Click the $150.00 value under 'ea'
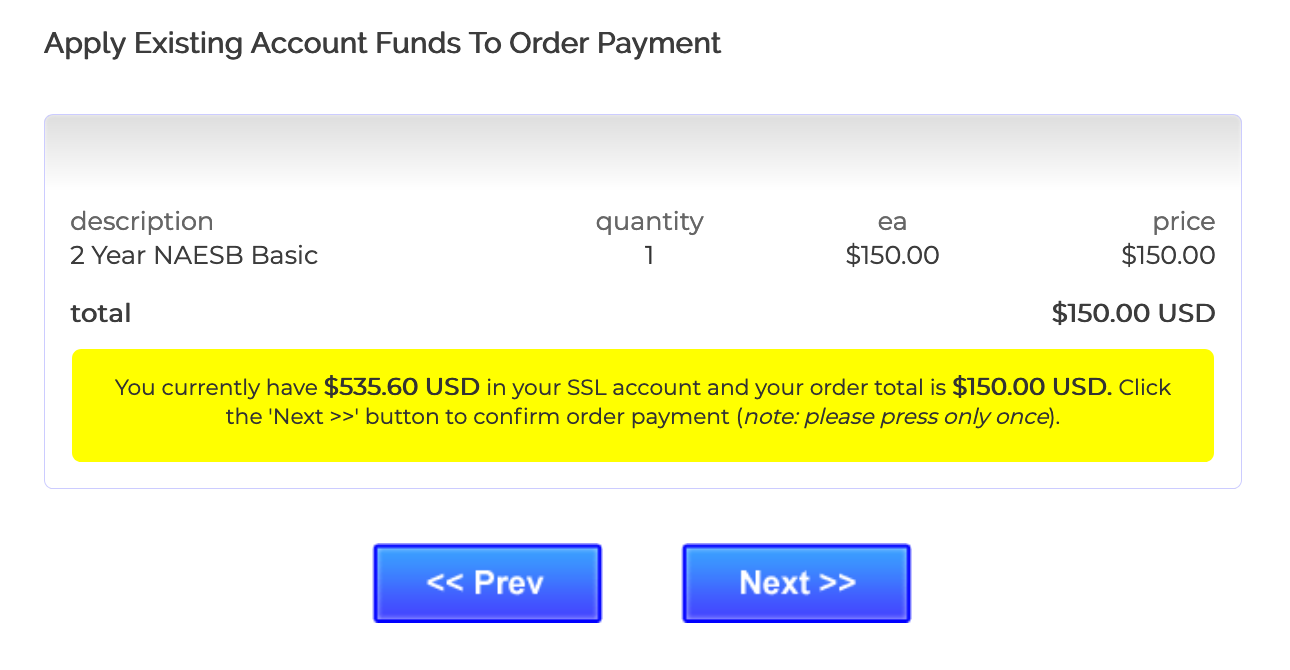This screenshot has width=1290, height=670. [x=892, y=256]
